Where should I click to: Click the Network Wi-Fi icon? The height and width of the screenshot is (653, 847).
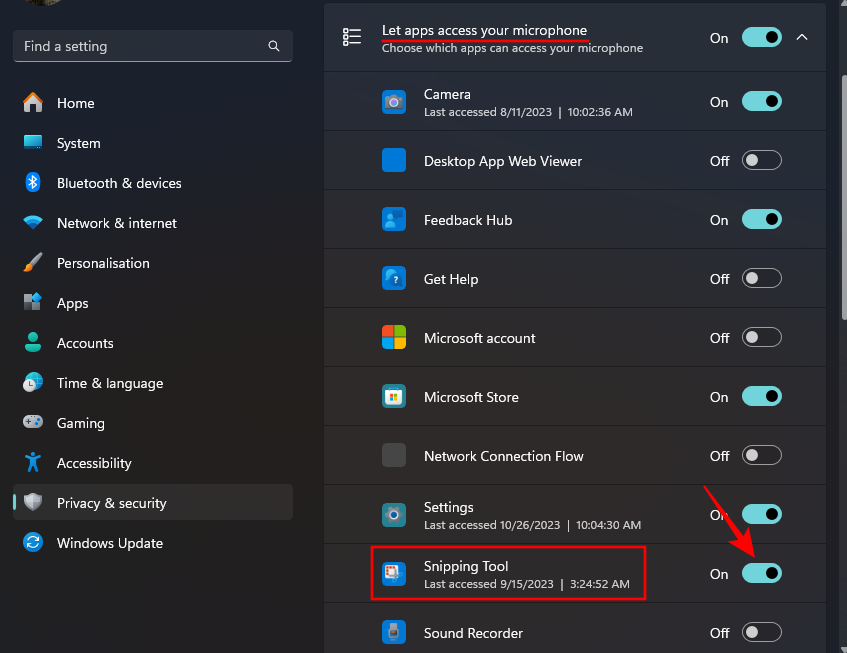click(x=33, y=223)
